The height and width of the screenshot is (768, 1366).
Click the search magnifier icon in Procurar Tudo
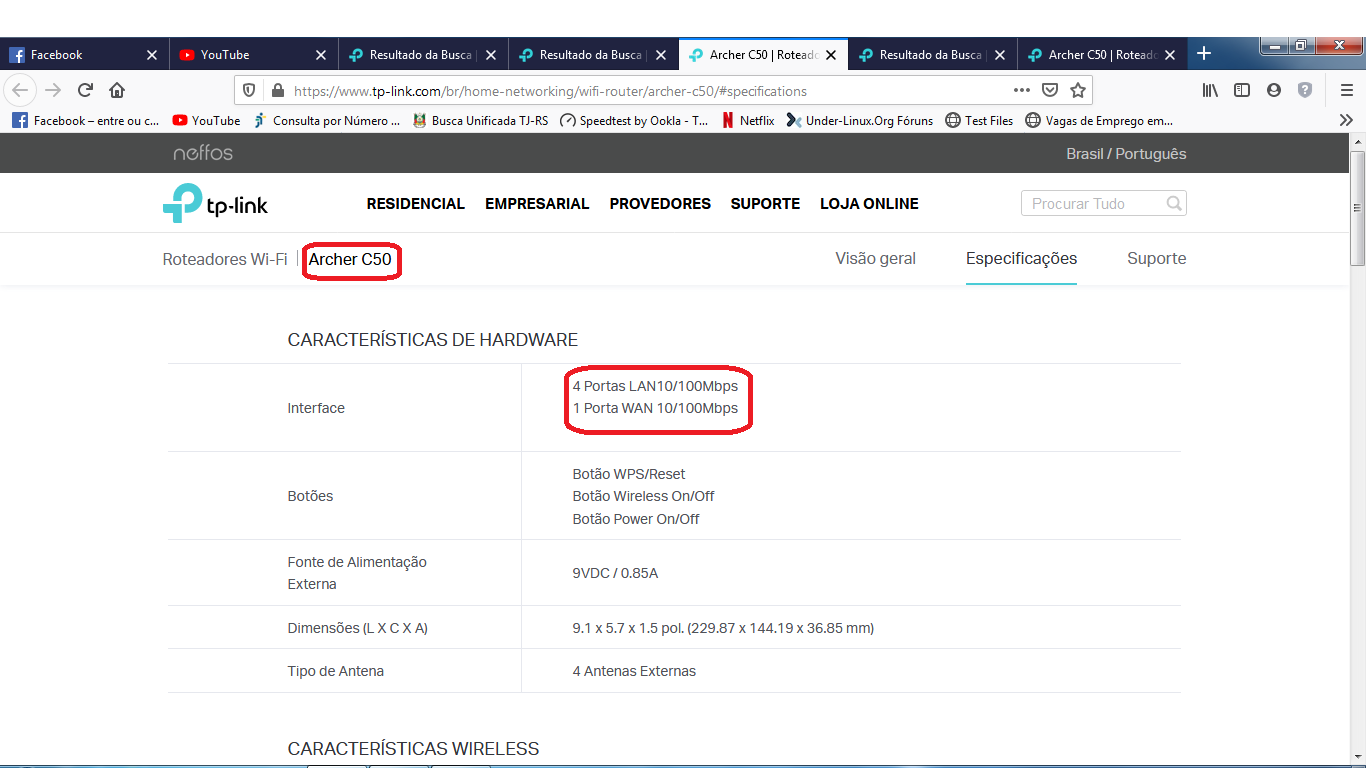tap(1174, 203)
